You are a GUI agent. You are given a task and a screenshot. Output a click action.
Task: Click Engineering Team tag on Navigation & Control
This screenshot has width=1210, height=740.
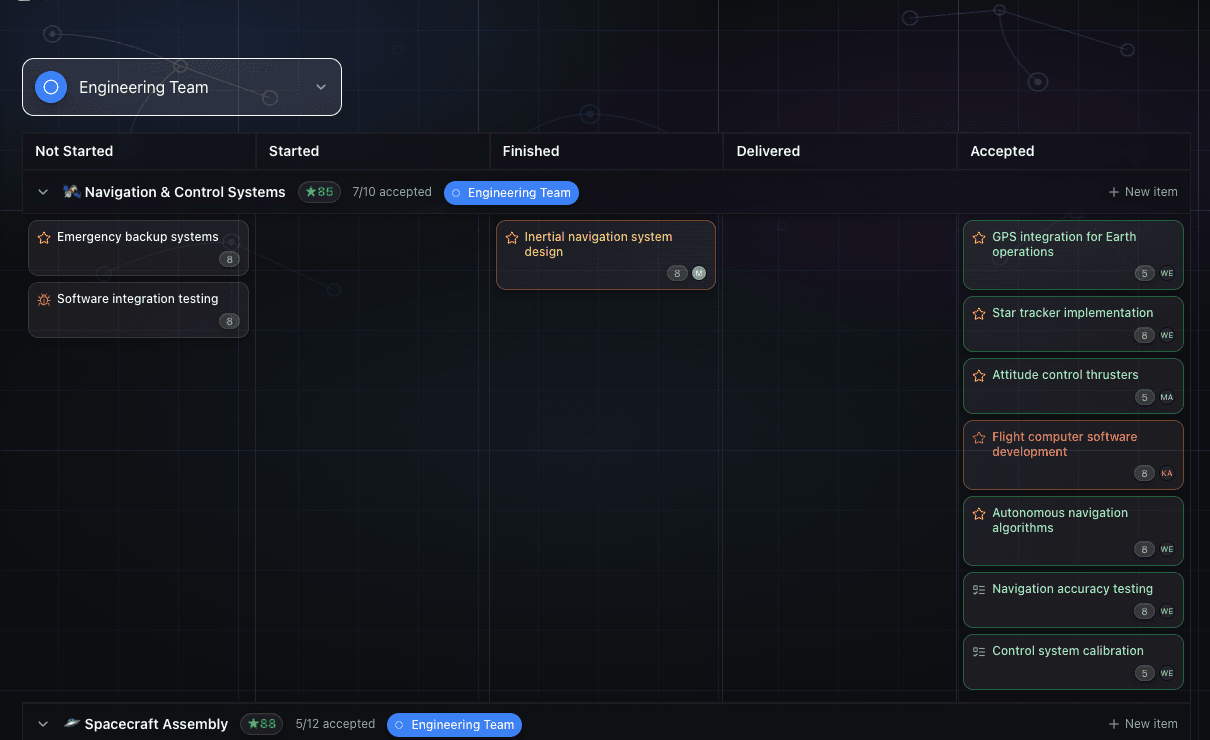click(x=511, y=193)
